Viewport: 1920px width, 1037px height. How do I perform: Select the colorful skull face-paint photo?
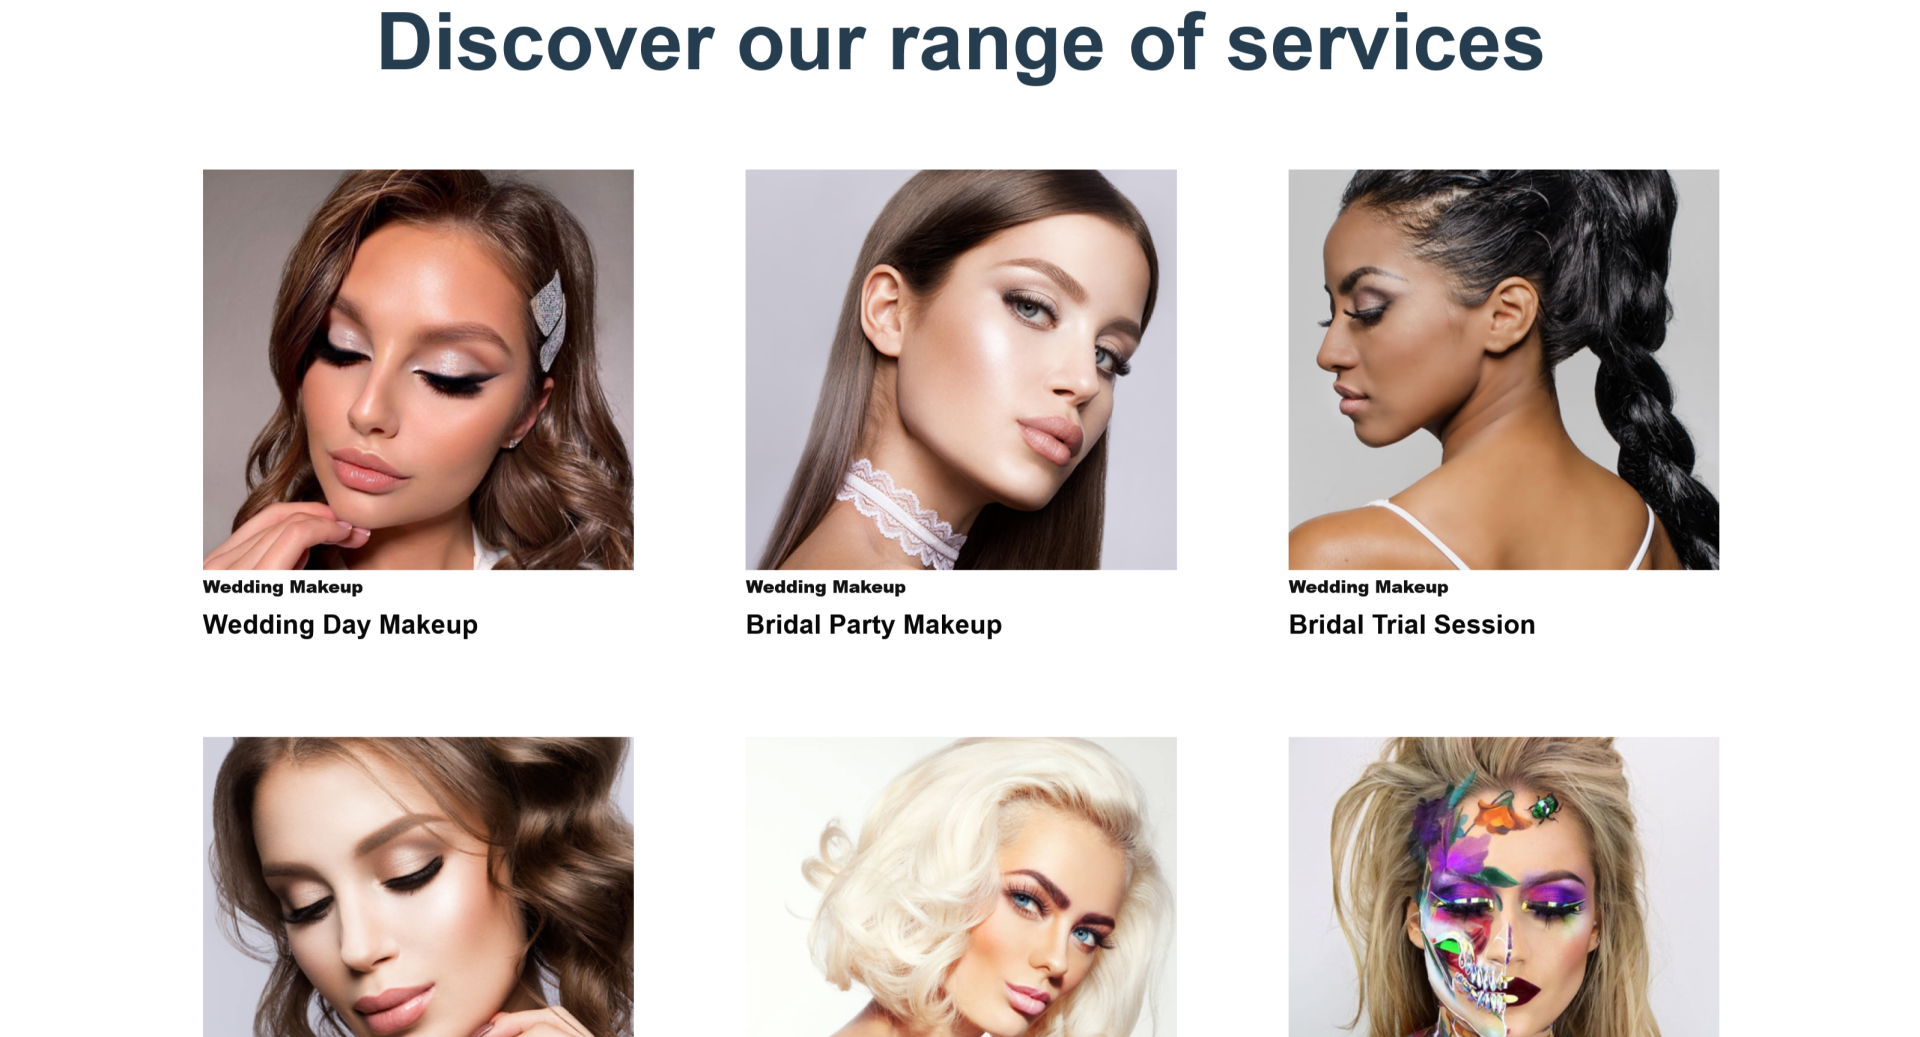pyautogui.click(x=1504, y=887)
